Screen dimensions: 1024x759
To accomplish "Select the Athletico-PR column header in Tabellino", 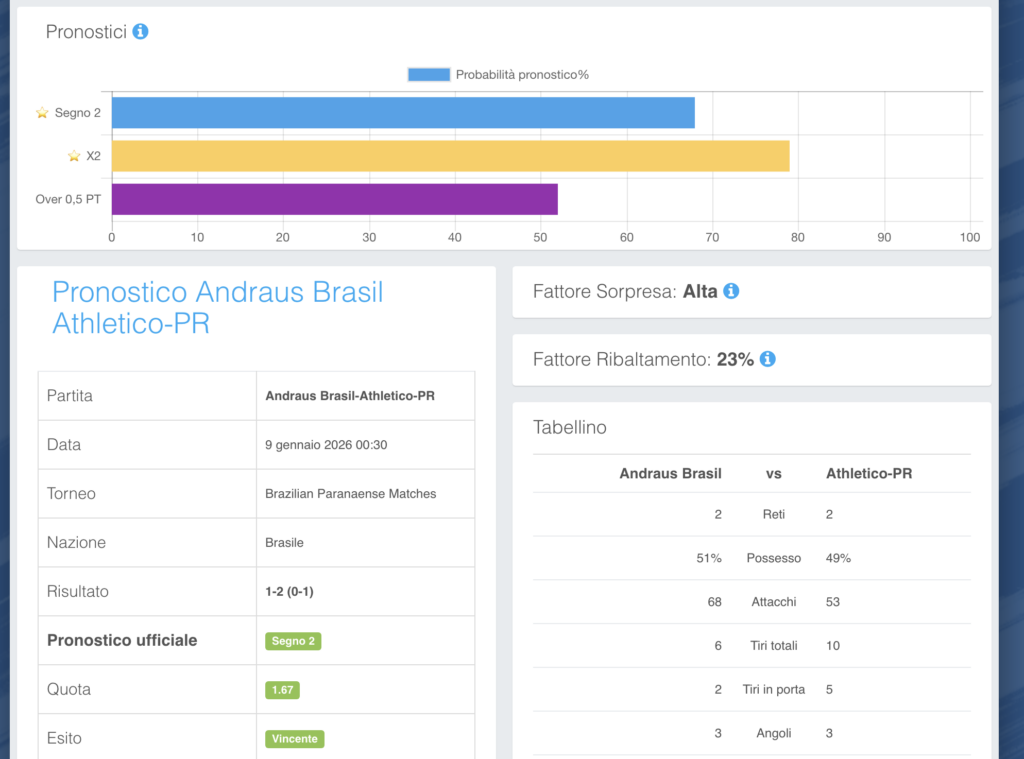I will (x=868, y=473).
